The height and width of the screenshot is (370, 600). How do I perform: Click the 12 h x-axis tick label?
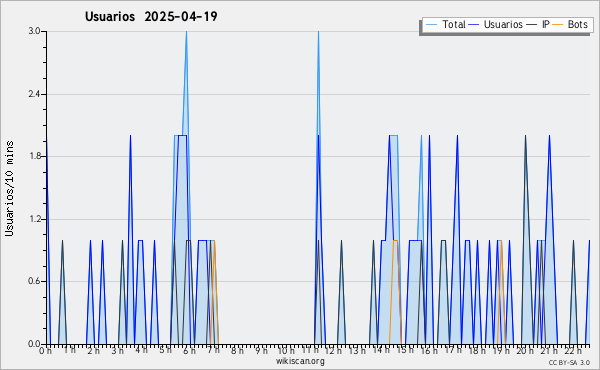pos(333,351)
